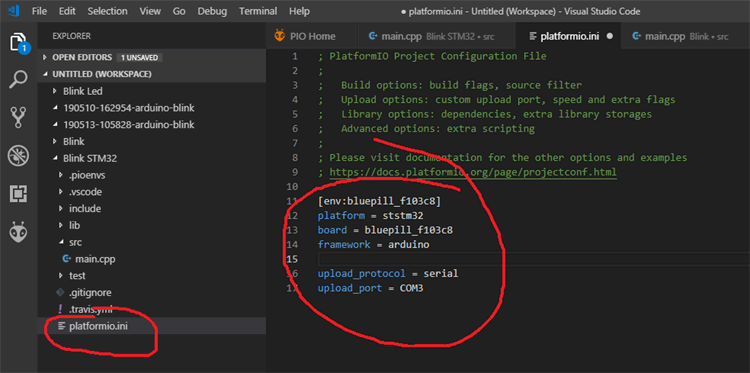Click the .travis.yml exclamation icon
Screen dimensions: 750x373
click(x=60, y=309)
